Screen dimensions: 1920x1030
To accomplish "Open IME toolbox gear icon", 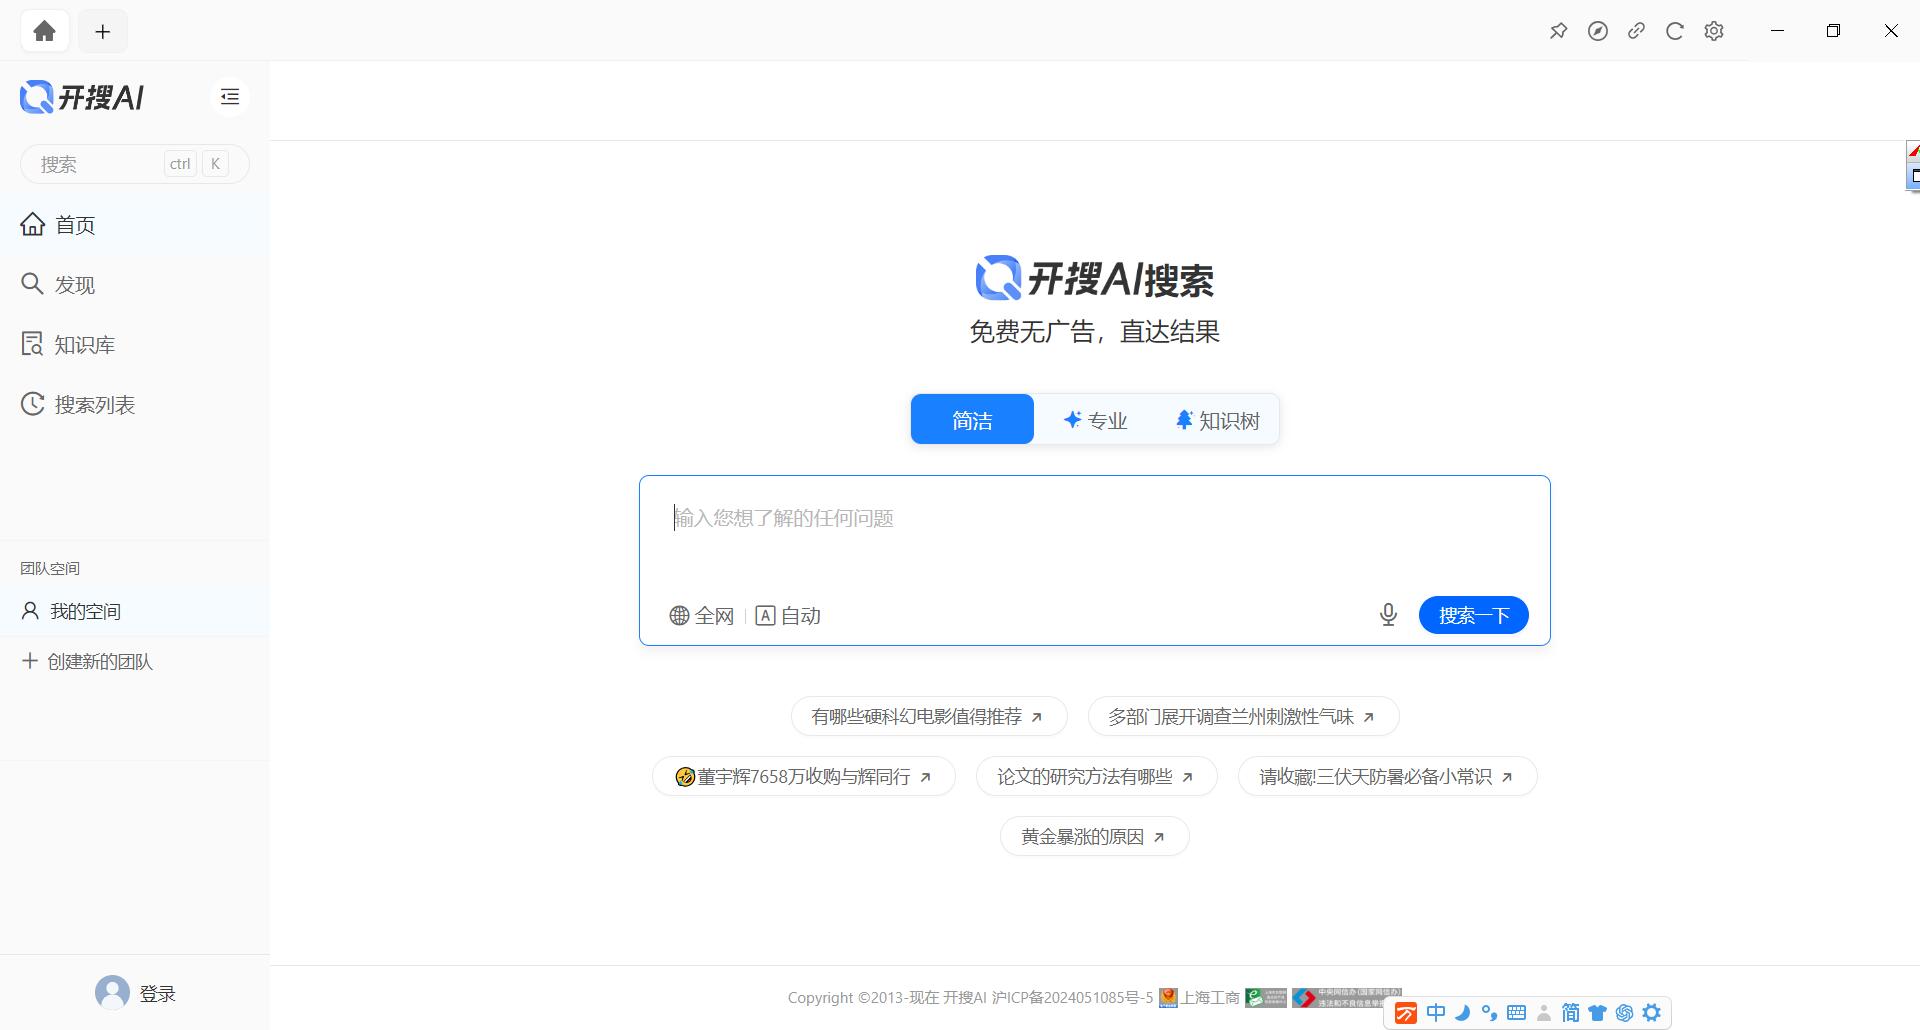I will [1652, 1013].
